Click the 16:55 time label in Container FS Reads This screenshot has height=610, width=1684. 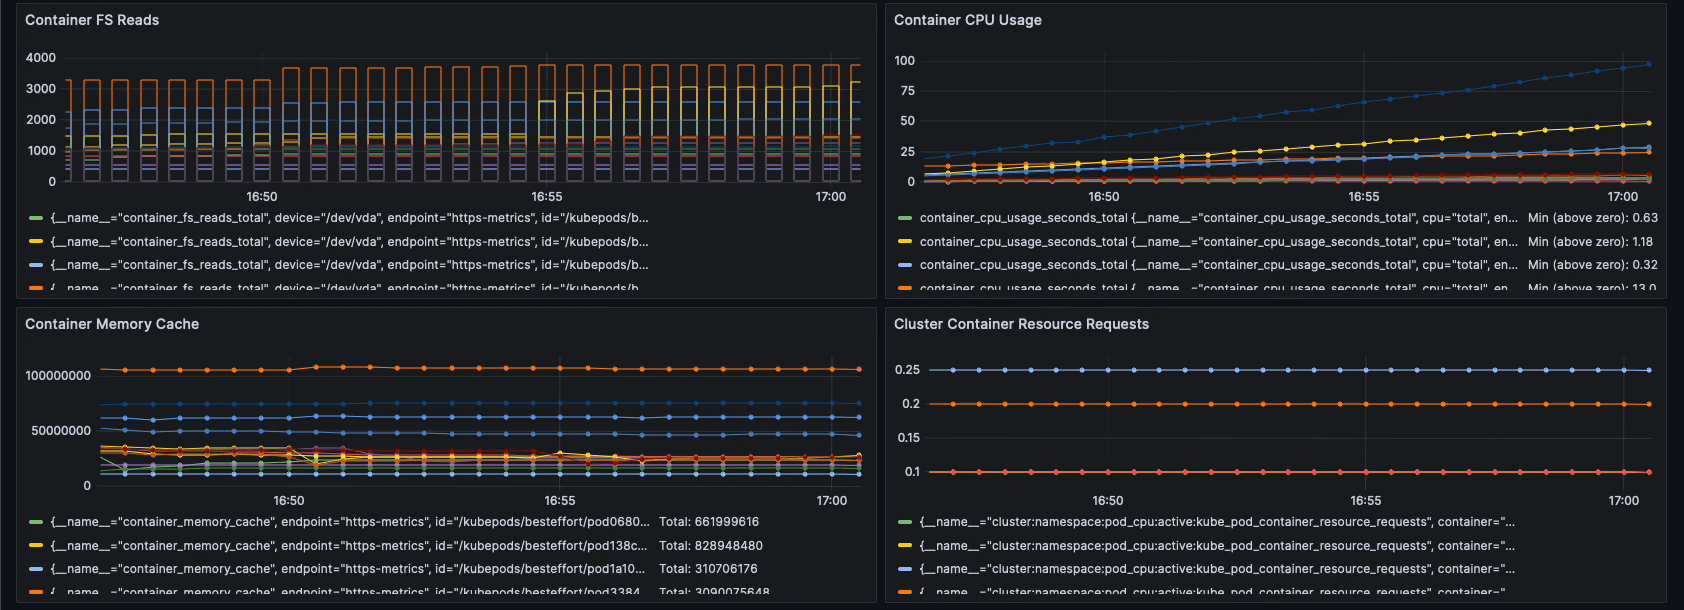click(x=546, y=197)
